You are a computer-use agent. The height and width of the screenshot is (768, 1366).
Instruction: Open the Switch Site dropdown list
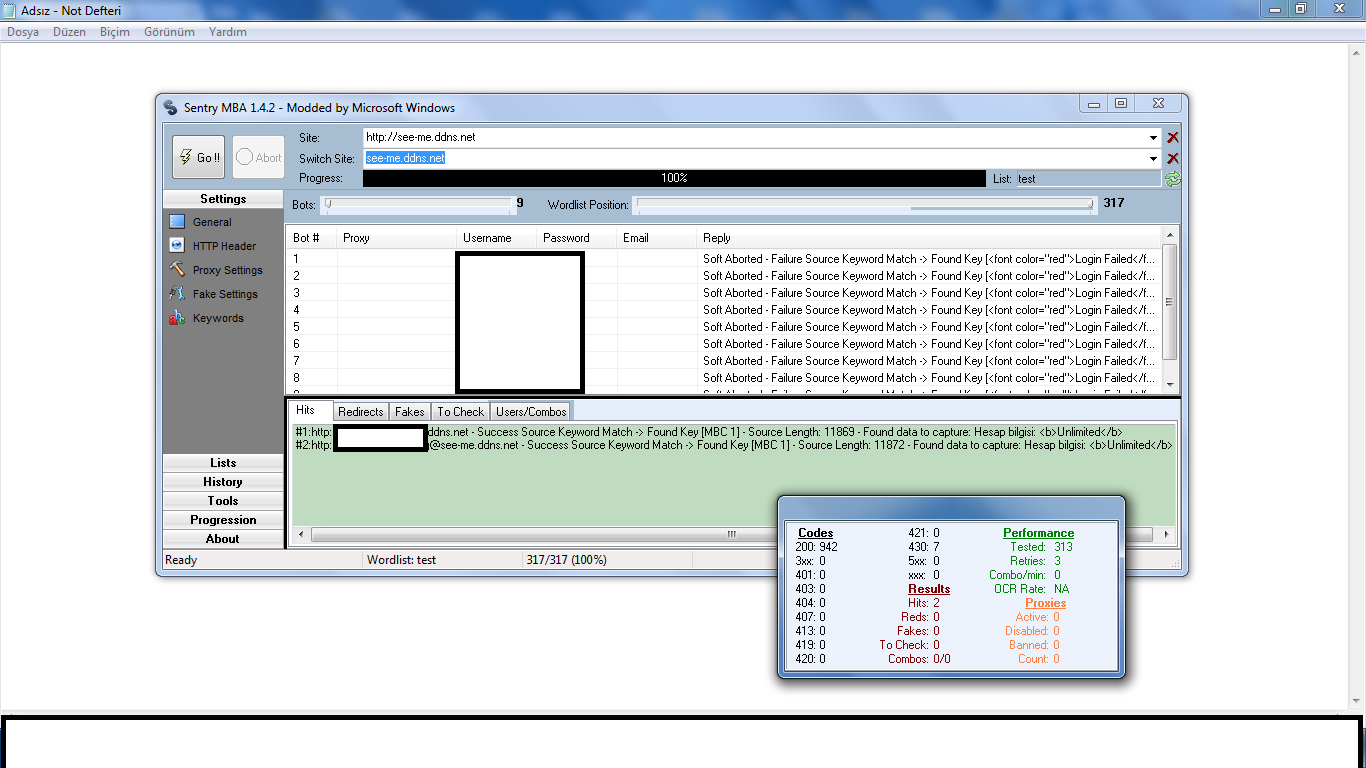pos(1154,158)
